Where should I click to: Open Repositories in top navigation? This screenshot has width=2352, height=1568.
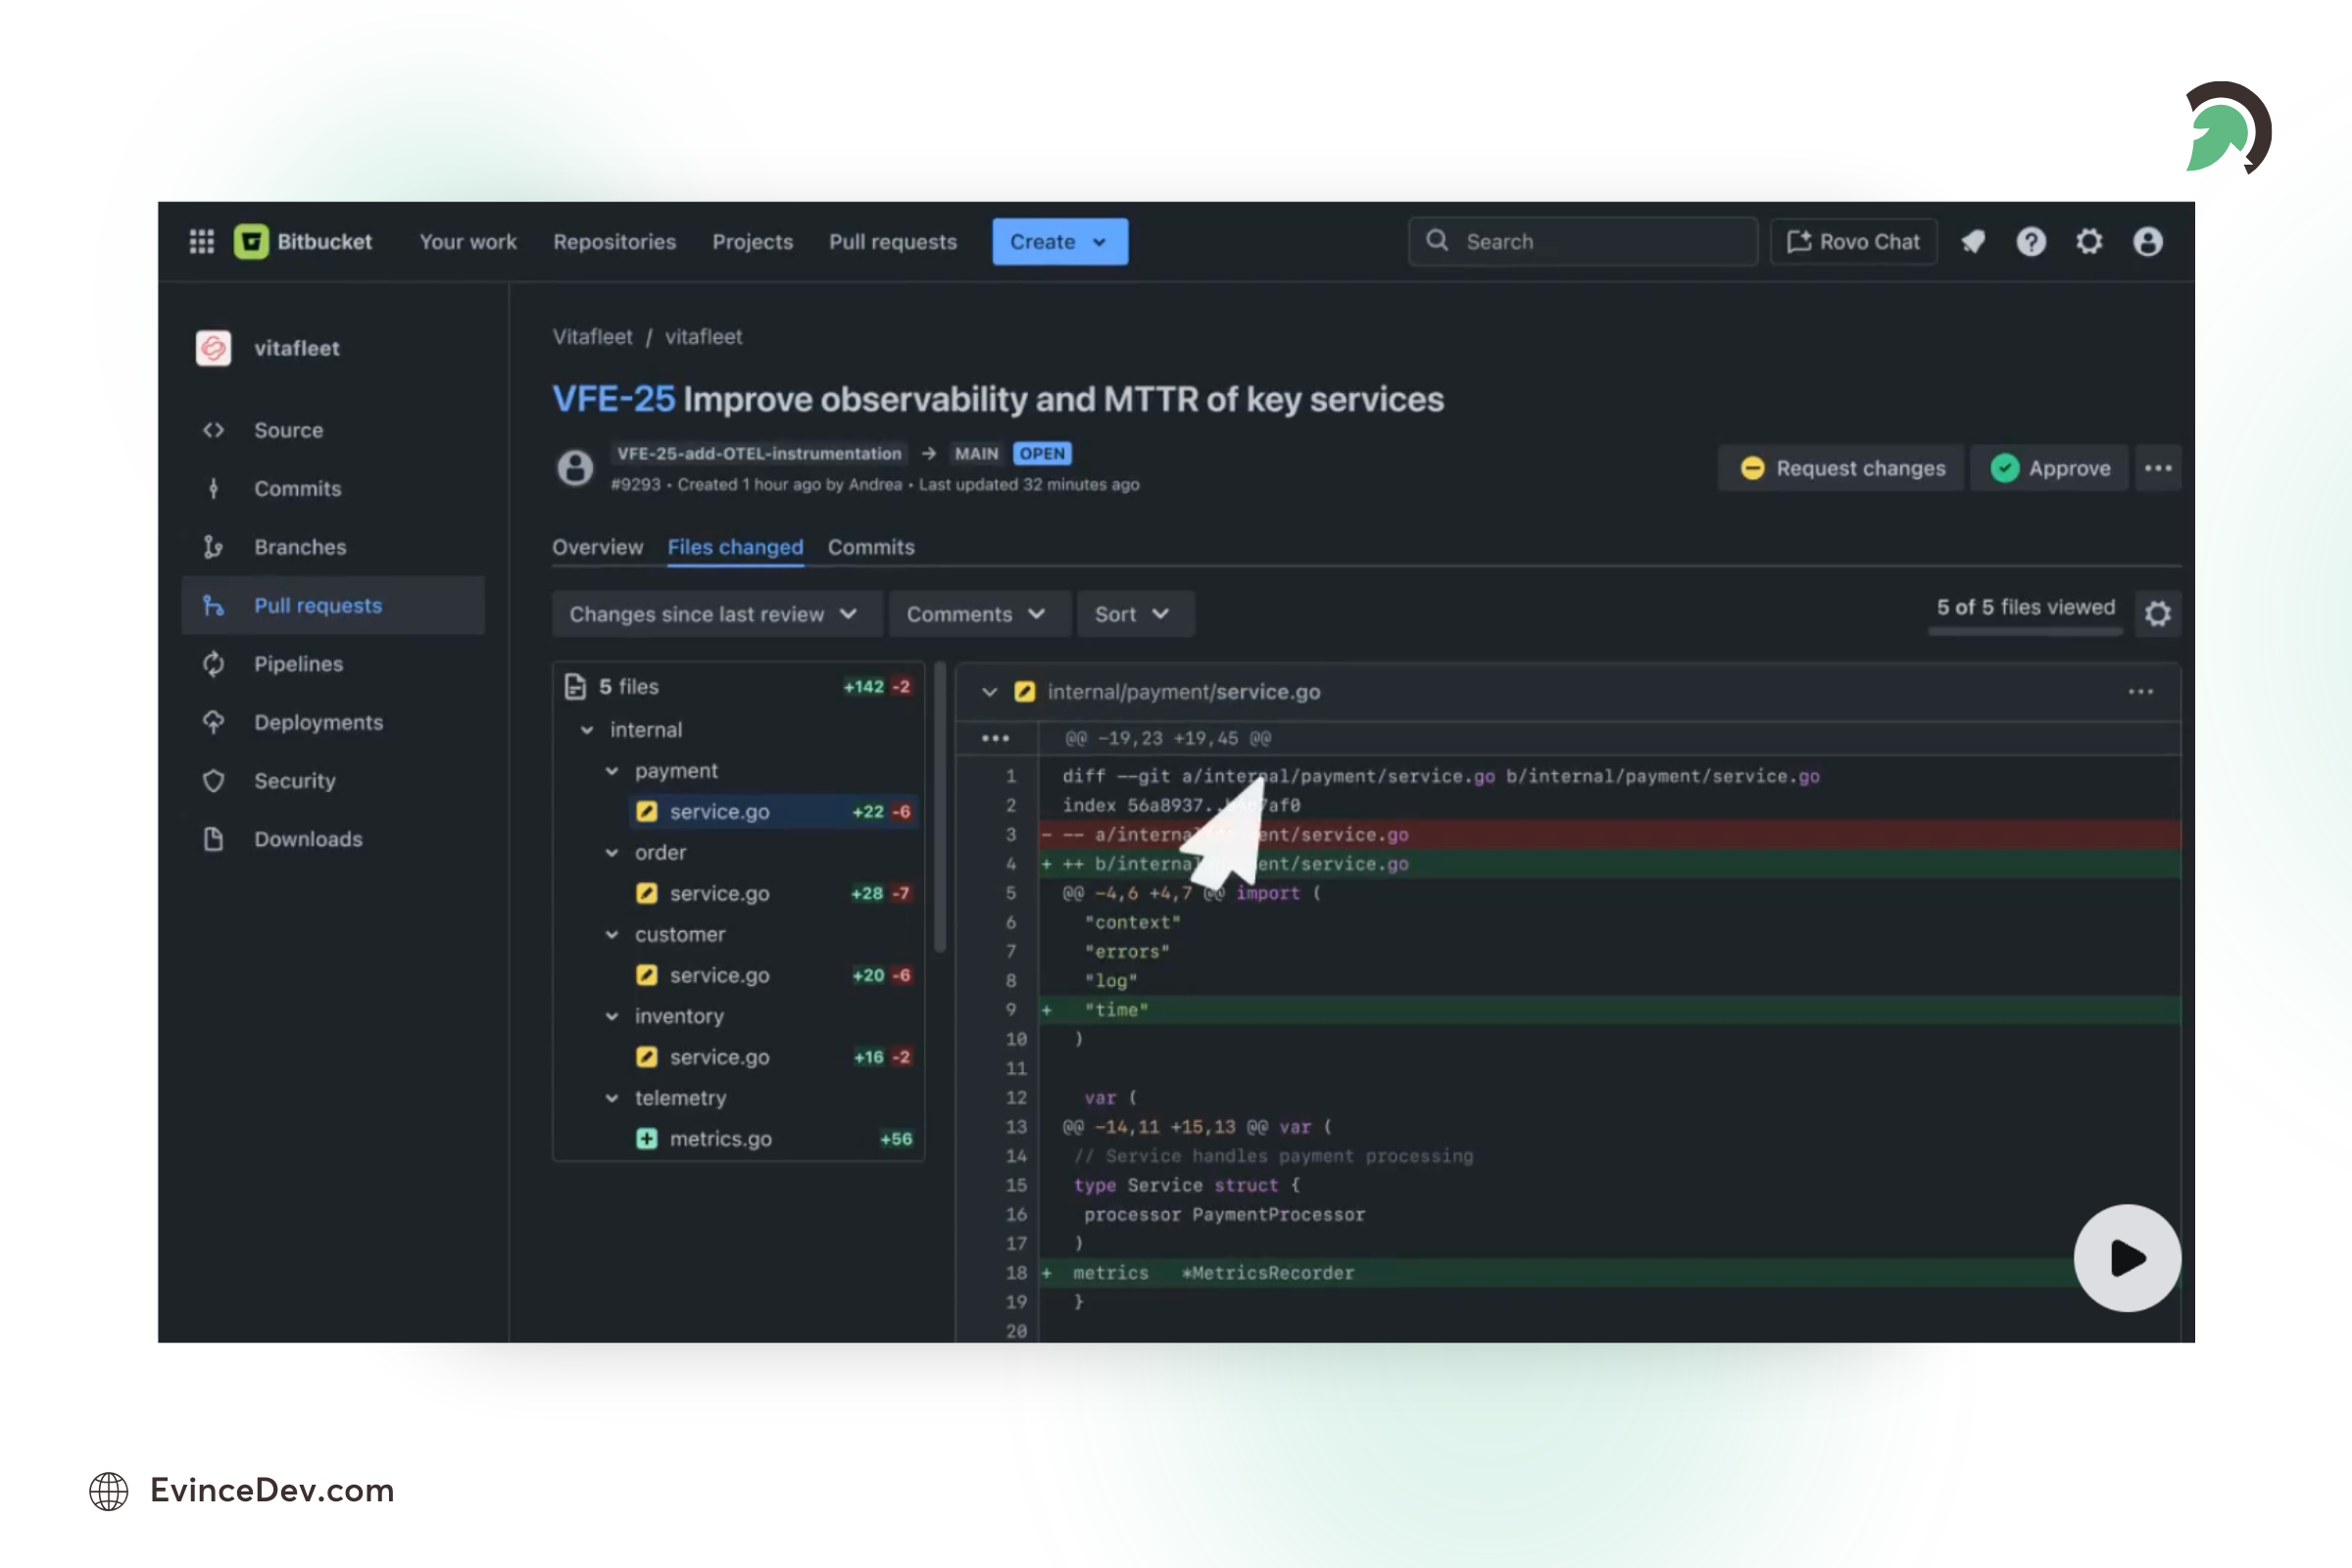(614, 241)
